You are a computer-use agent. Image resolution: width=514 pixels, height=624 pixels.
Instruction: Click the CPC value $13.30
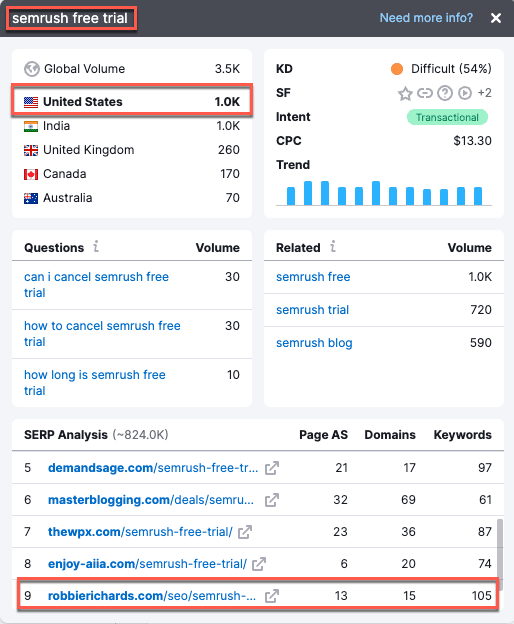[473, 141]
